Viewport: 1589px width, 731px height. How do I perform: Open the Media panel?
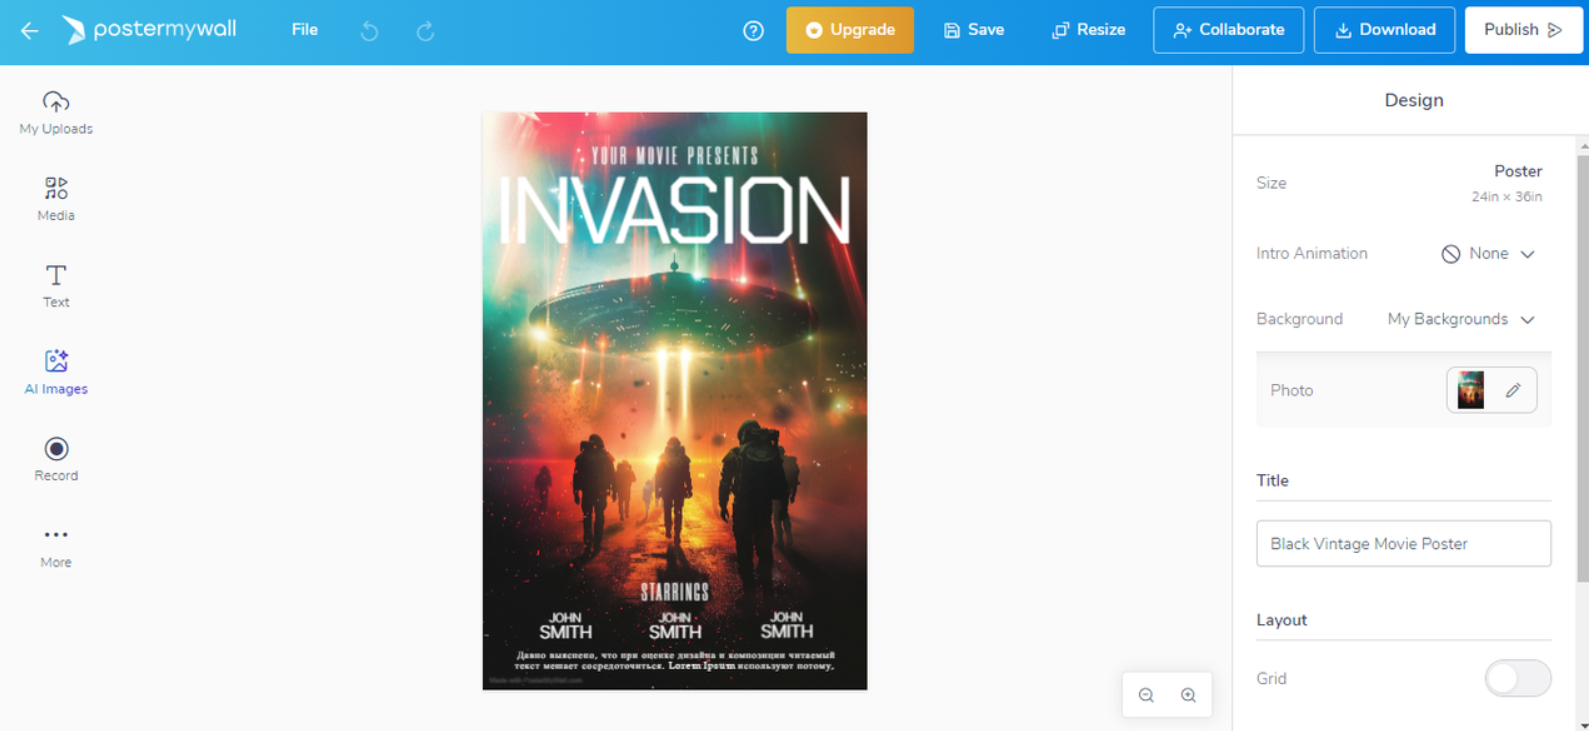pos(56,199)
